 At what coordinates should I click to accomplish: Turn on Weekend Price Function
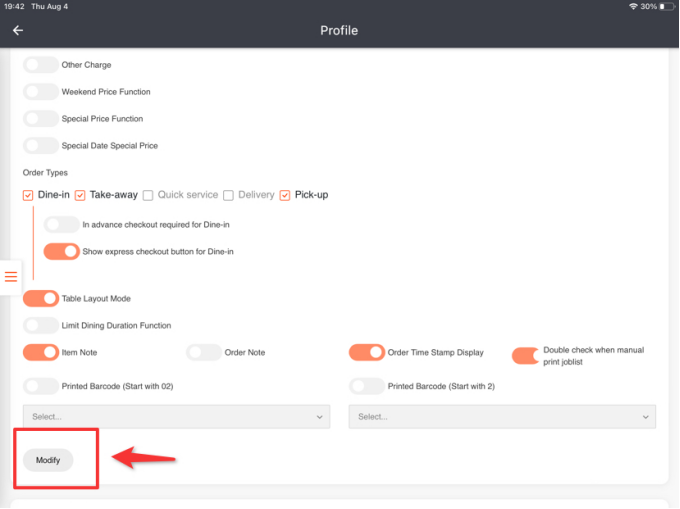click(40, 92)
